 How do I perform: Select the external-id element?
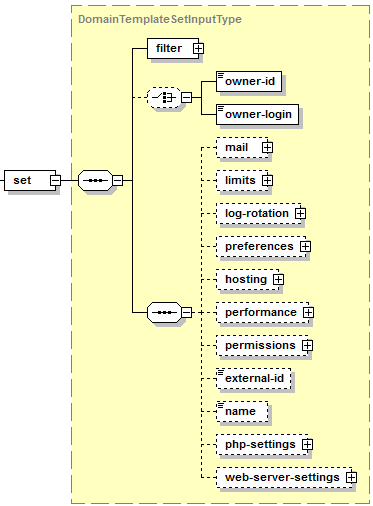(x=254, y=379)
